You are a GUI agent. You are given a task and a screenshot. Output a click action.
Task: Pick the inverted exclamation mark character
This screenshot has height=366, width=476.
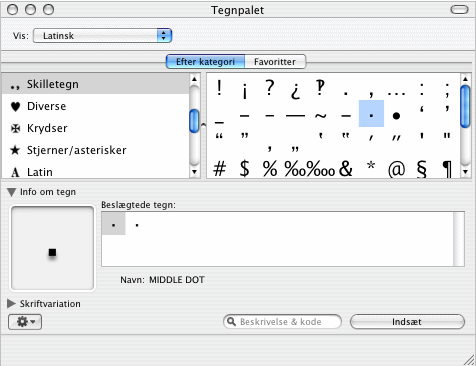pyautogui.click(x=245, y=90)
